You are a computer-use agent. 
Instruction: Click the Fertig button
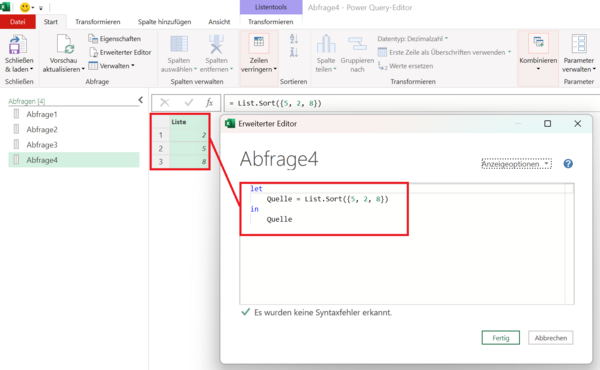[501, 338]
